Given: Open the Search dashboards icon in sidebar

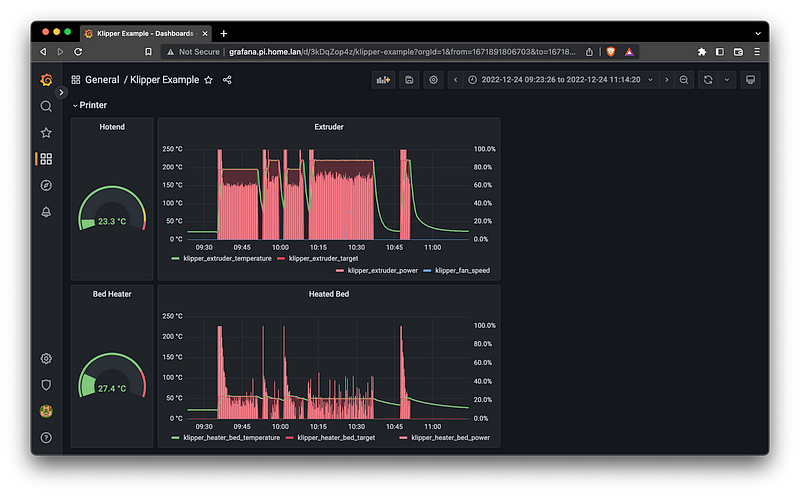Looking at the screenshot, I should 46,106.
